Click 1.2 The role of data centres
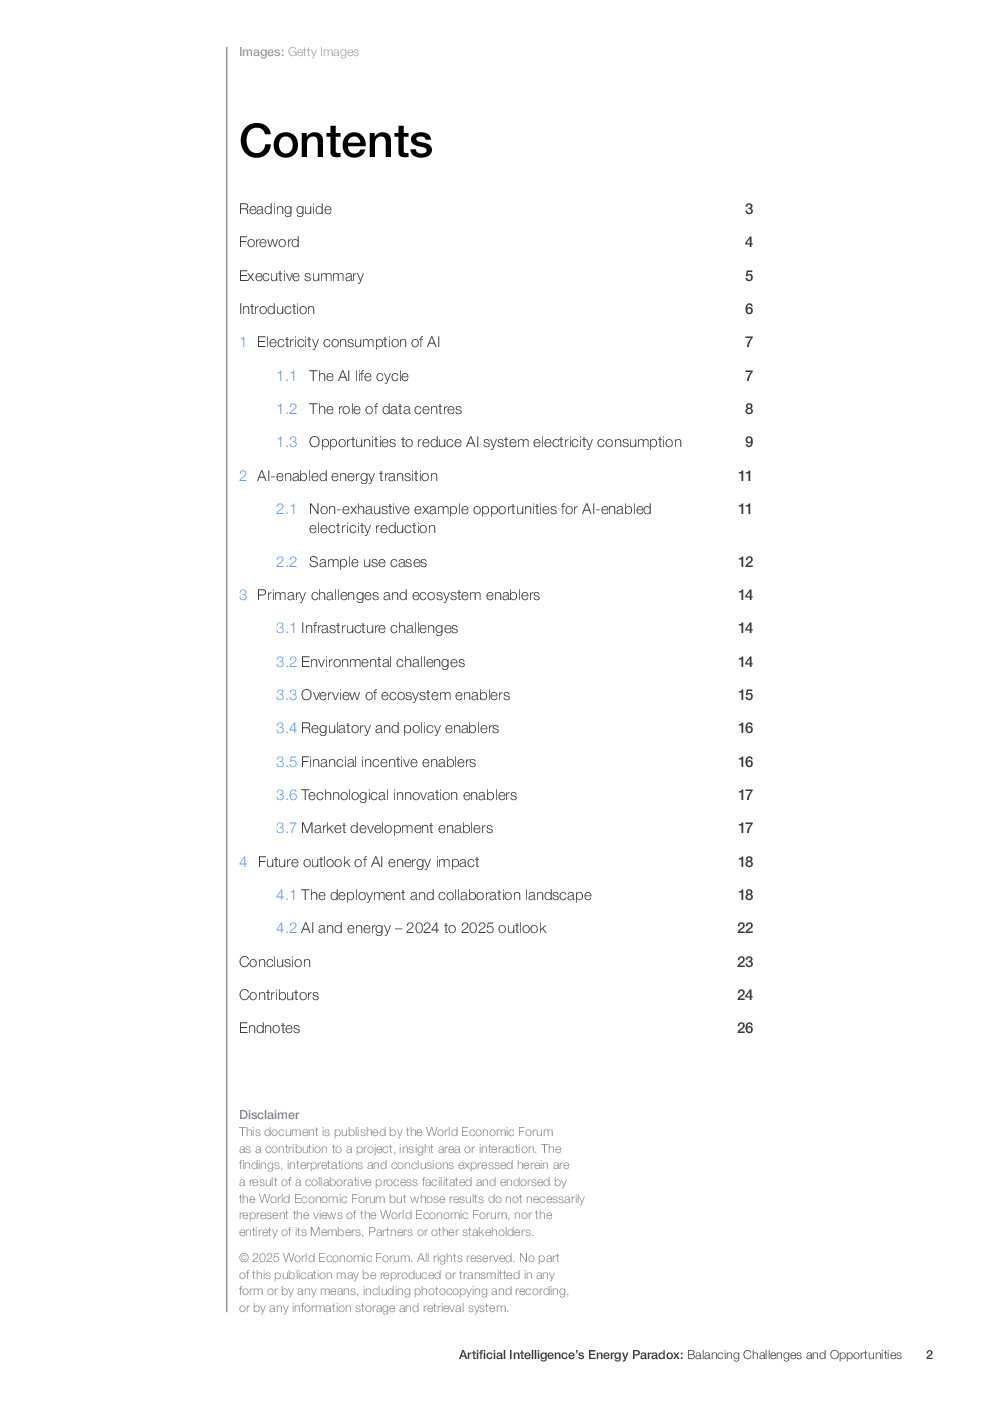The image size is (992, 1403). 385,409
